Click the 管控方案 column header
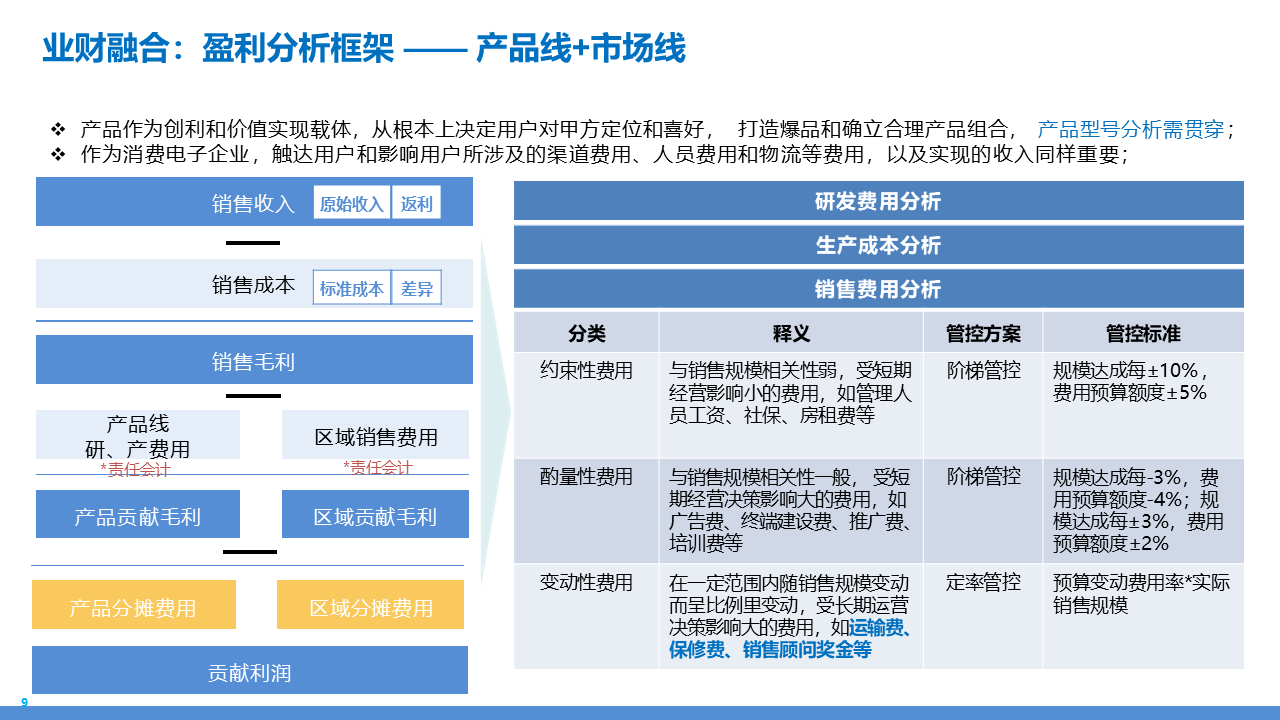The width and height of the screenshot is (1280, 720). (x=983, y=332)
